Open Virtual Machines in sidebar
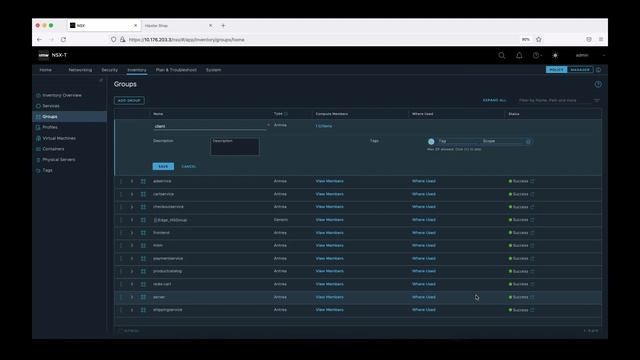Screen dimensions: 640x360 (x=59, y=138)
